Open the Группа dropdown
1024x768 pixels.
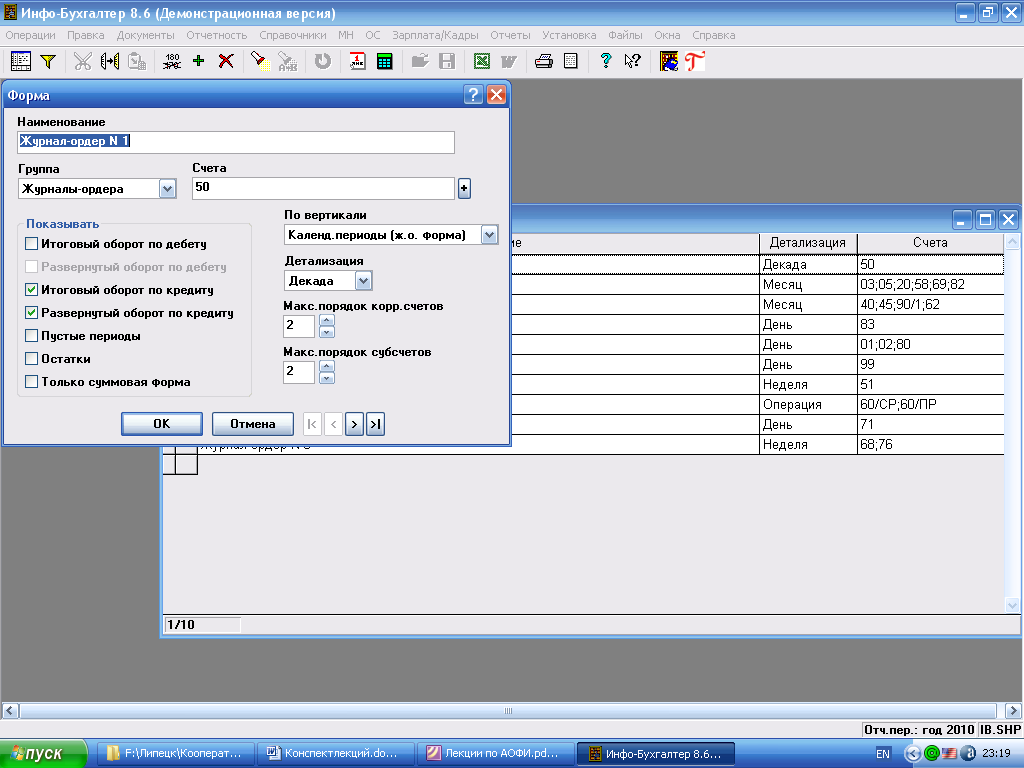pos(168,189)
